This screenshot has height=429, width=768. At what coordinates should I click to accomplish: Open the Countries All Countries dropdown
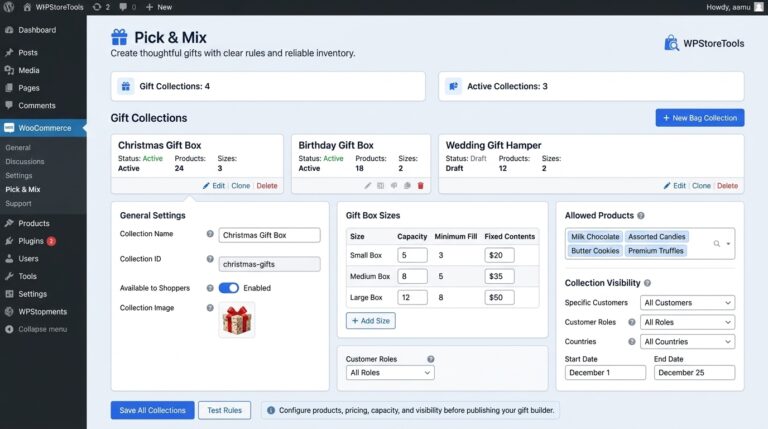688,342
